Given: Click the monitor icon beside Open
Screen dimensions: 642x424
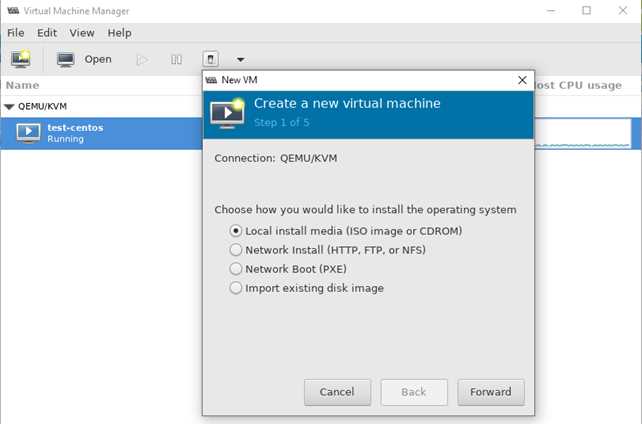Looking at the screenshot, I should (66, 59).
